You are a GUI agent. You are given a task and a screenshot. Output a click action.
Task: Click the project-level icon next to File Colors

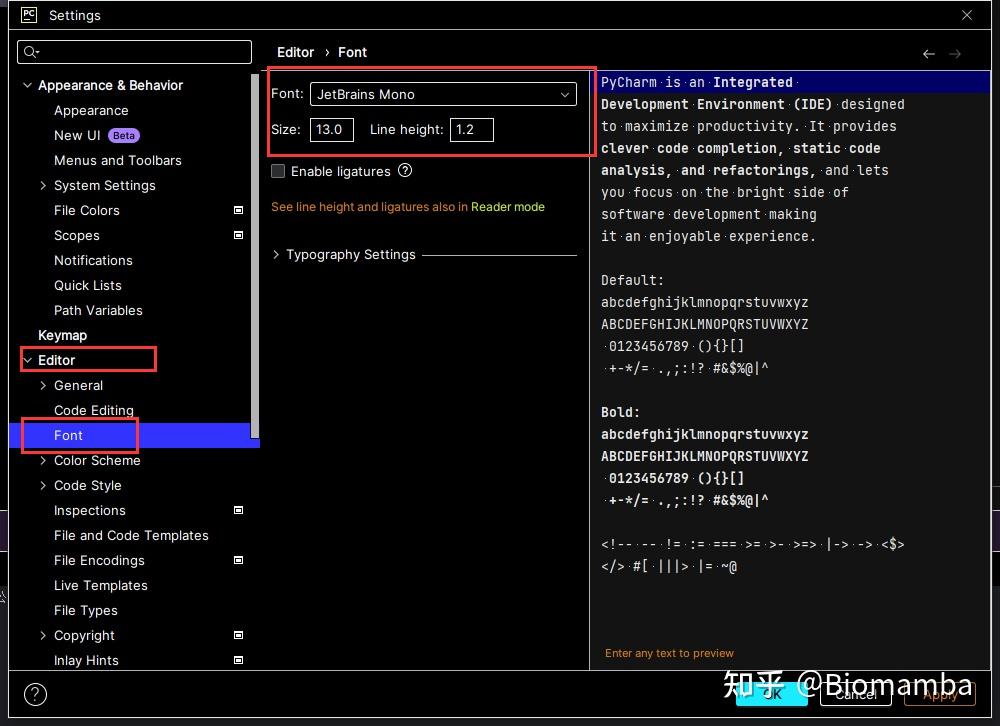(x=238, y=210)
